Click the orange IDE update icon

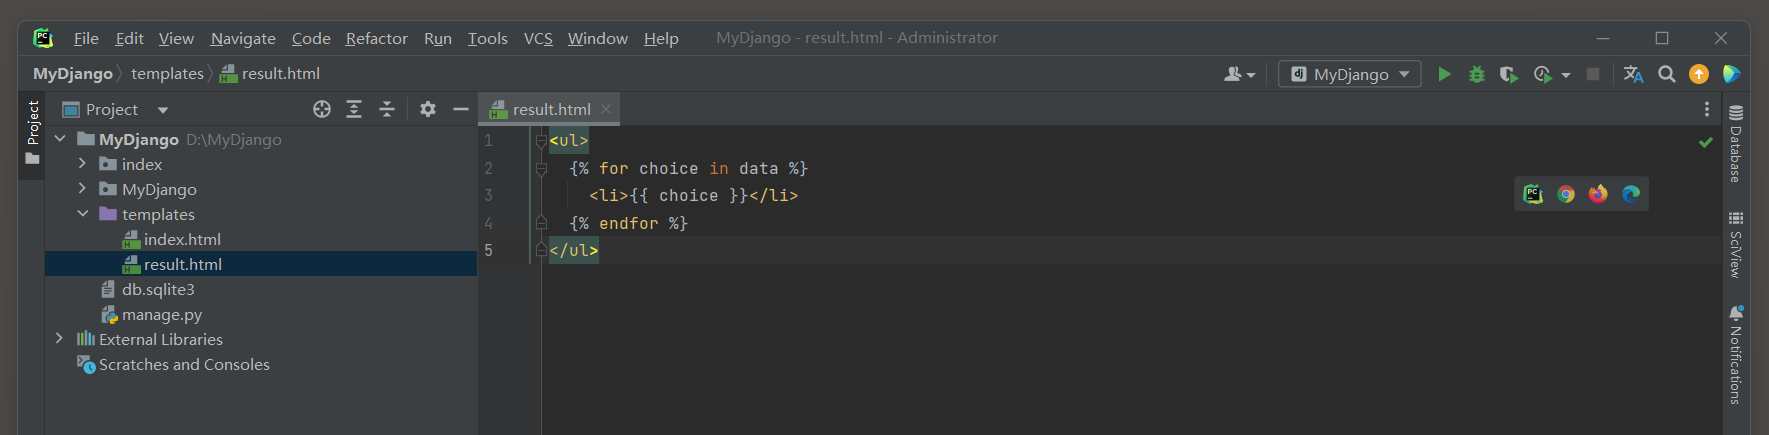(x=1699, y=74)
